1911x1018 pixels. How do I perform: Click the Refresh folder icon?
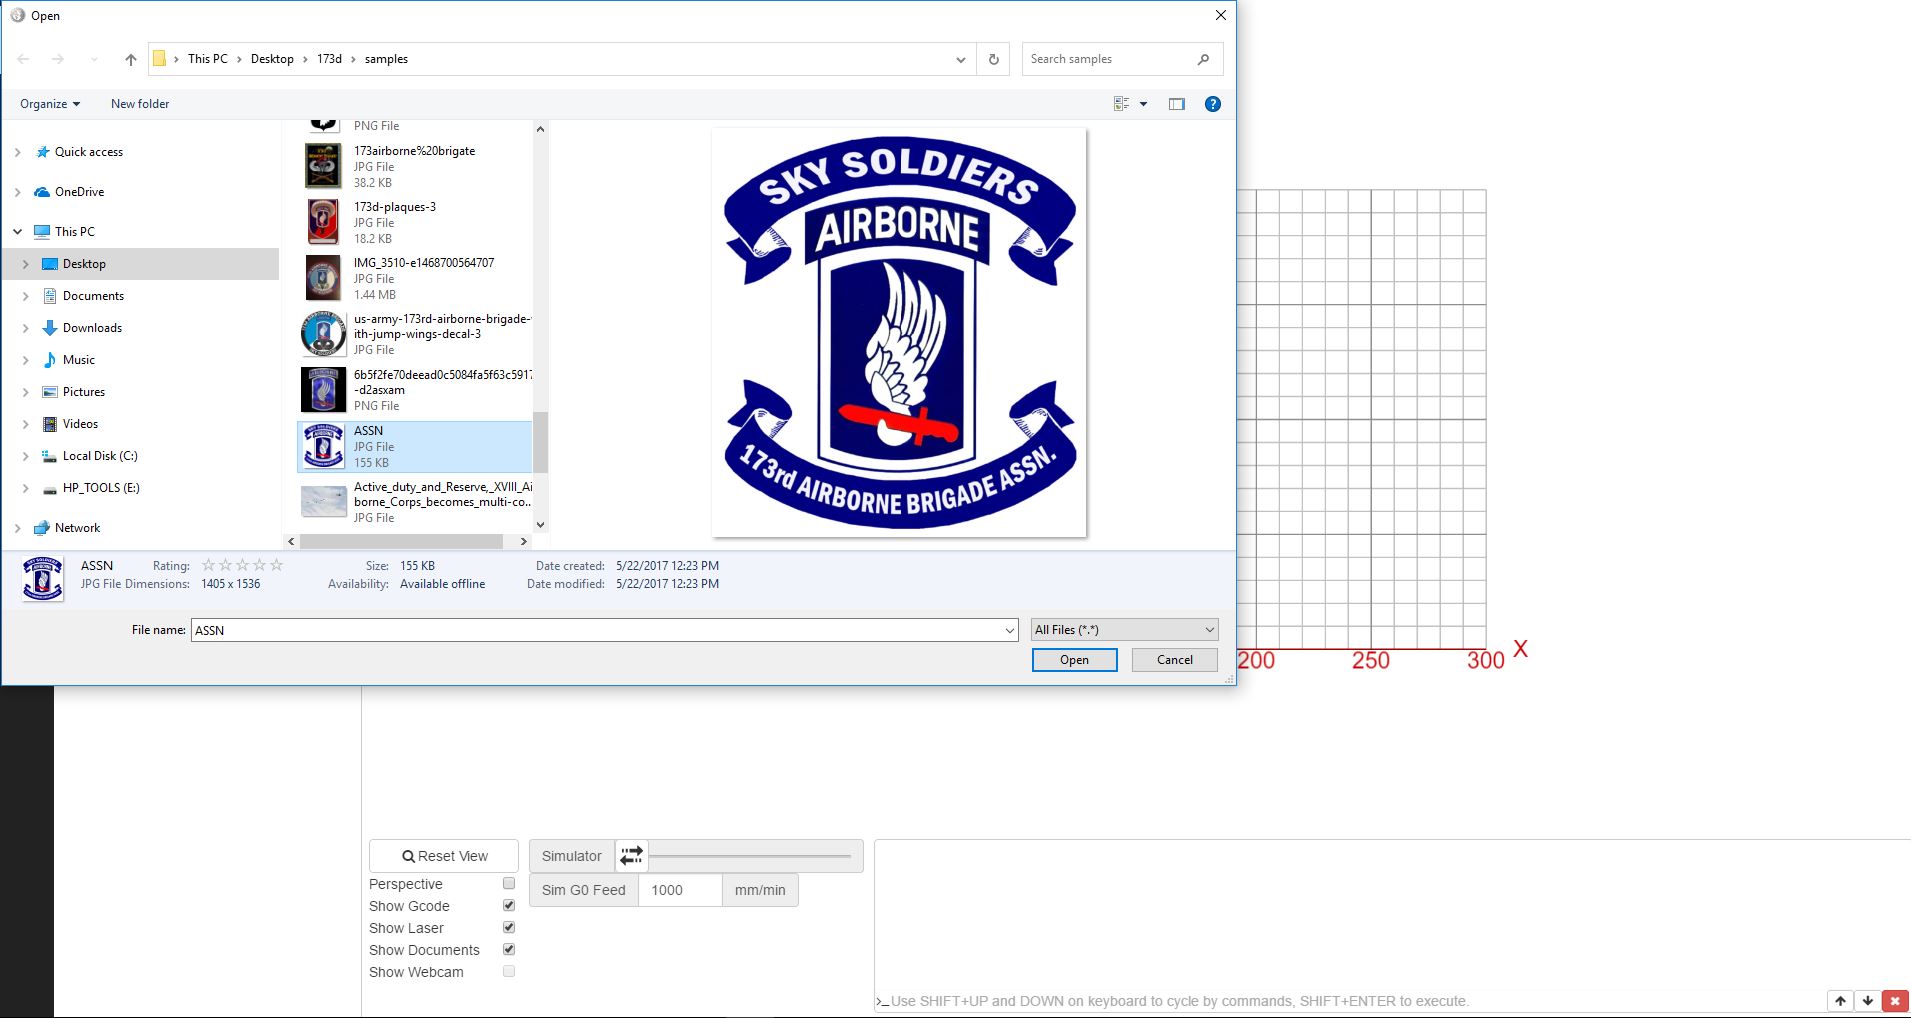pos(993,59)
